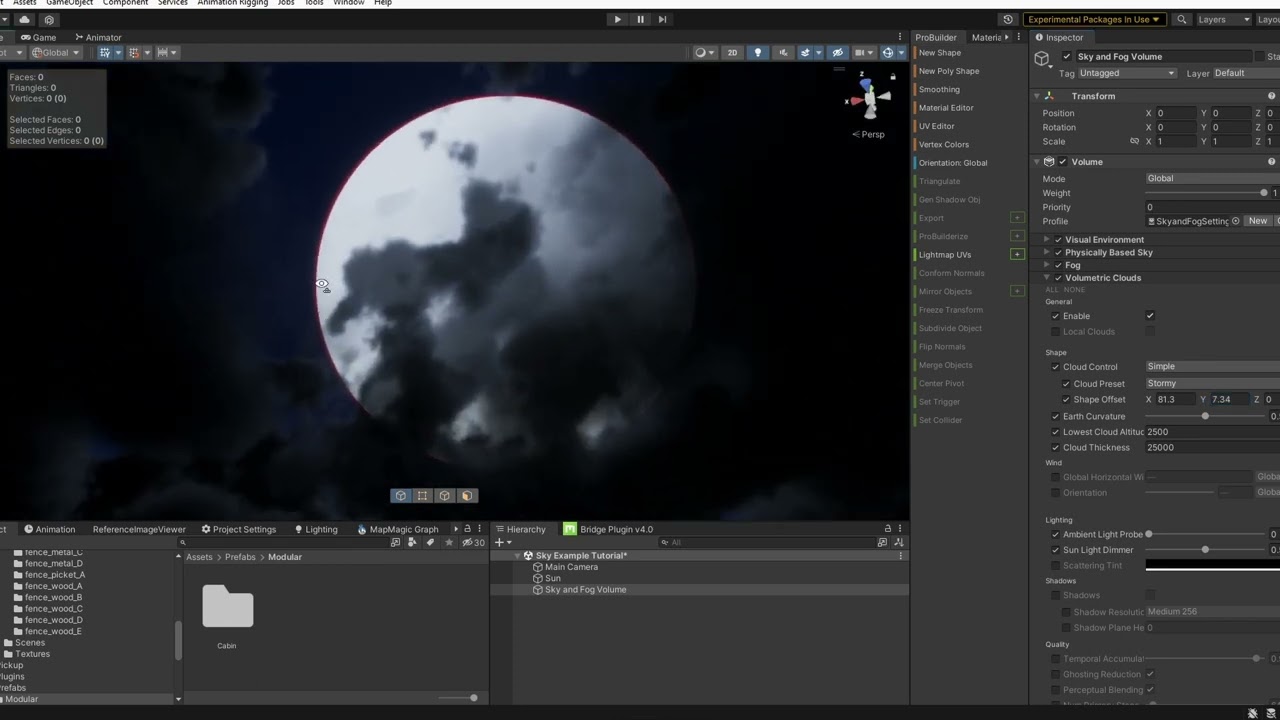Open the cloud services icon
Screen dimensions: 1280x720
pyautogui.click(x=24, y=19)
